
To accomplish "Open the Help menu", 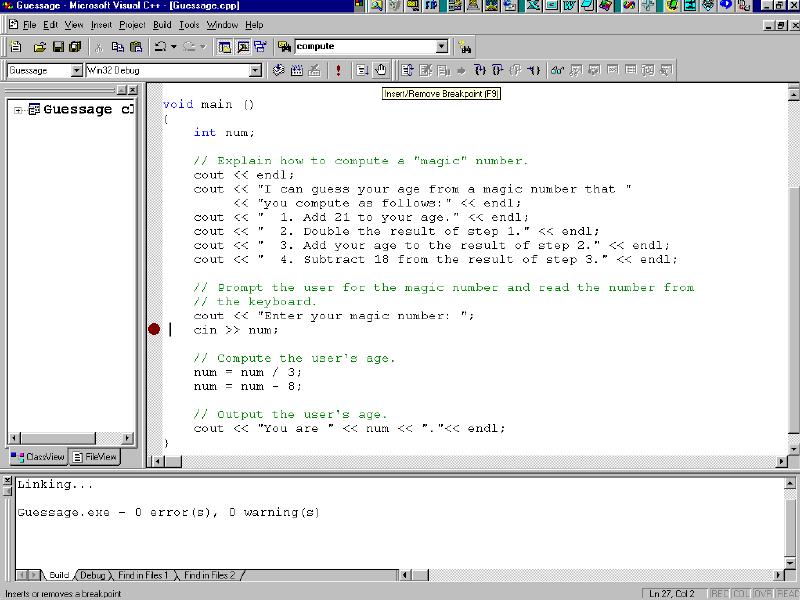I will tap(254, 24).
